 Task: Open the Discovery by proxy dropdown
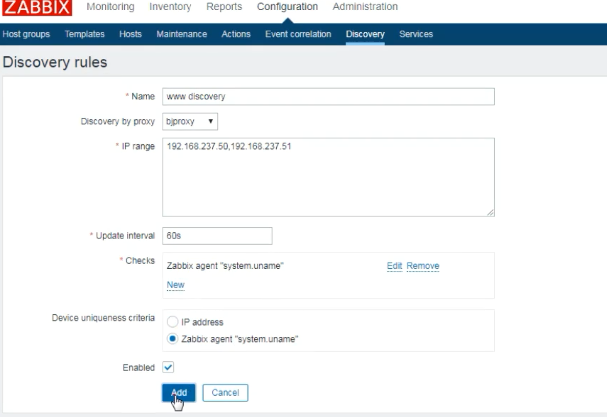click(x=190, y=121)
